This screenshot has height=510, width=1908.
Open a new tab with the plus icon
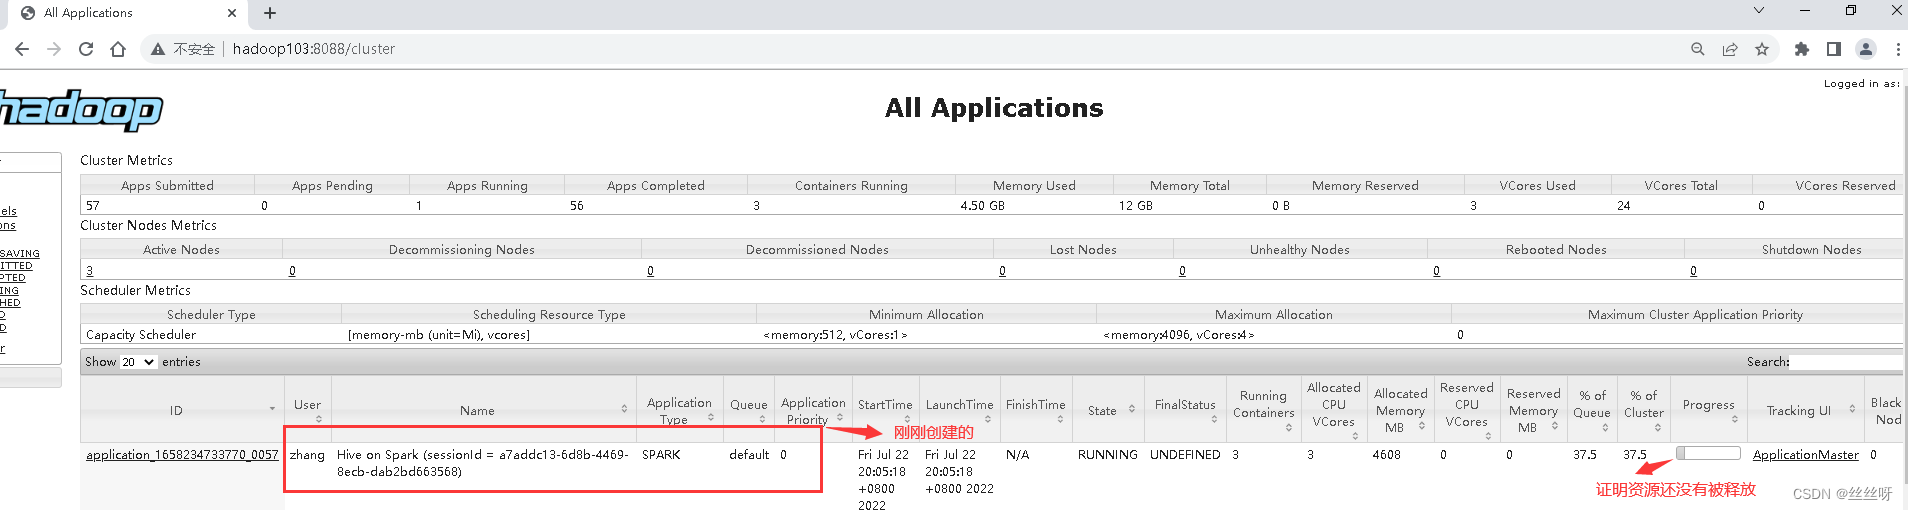tap(270, 13)
